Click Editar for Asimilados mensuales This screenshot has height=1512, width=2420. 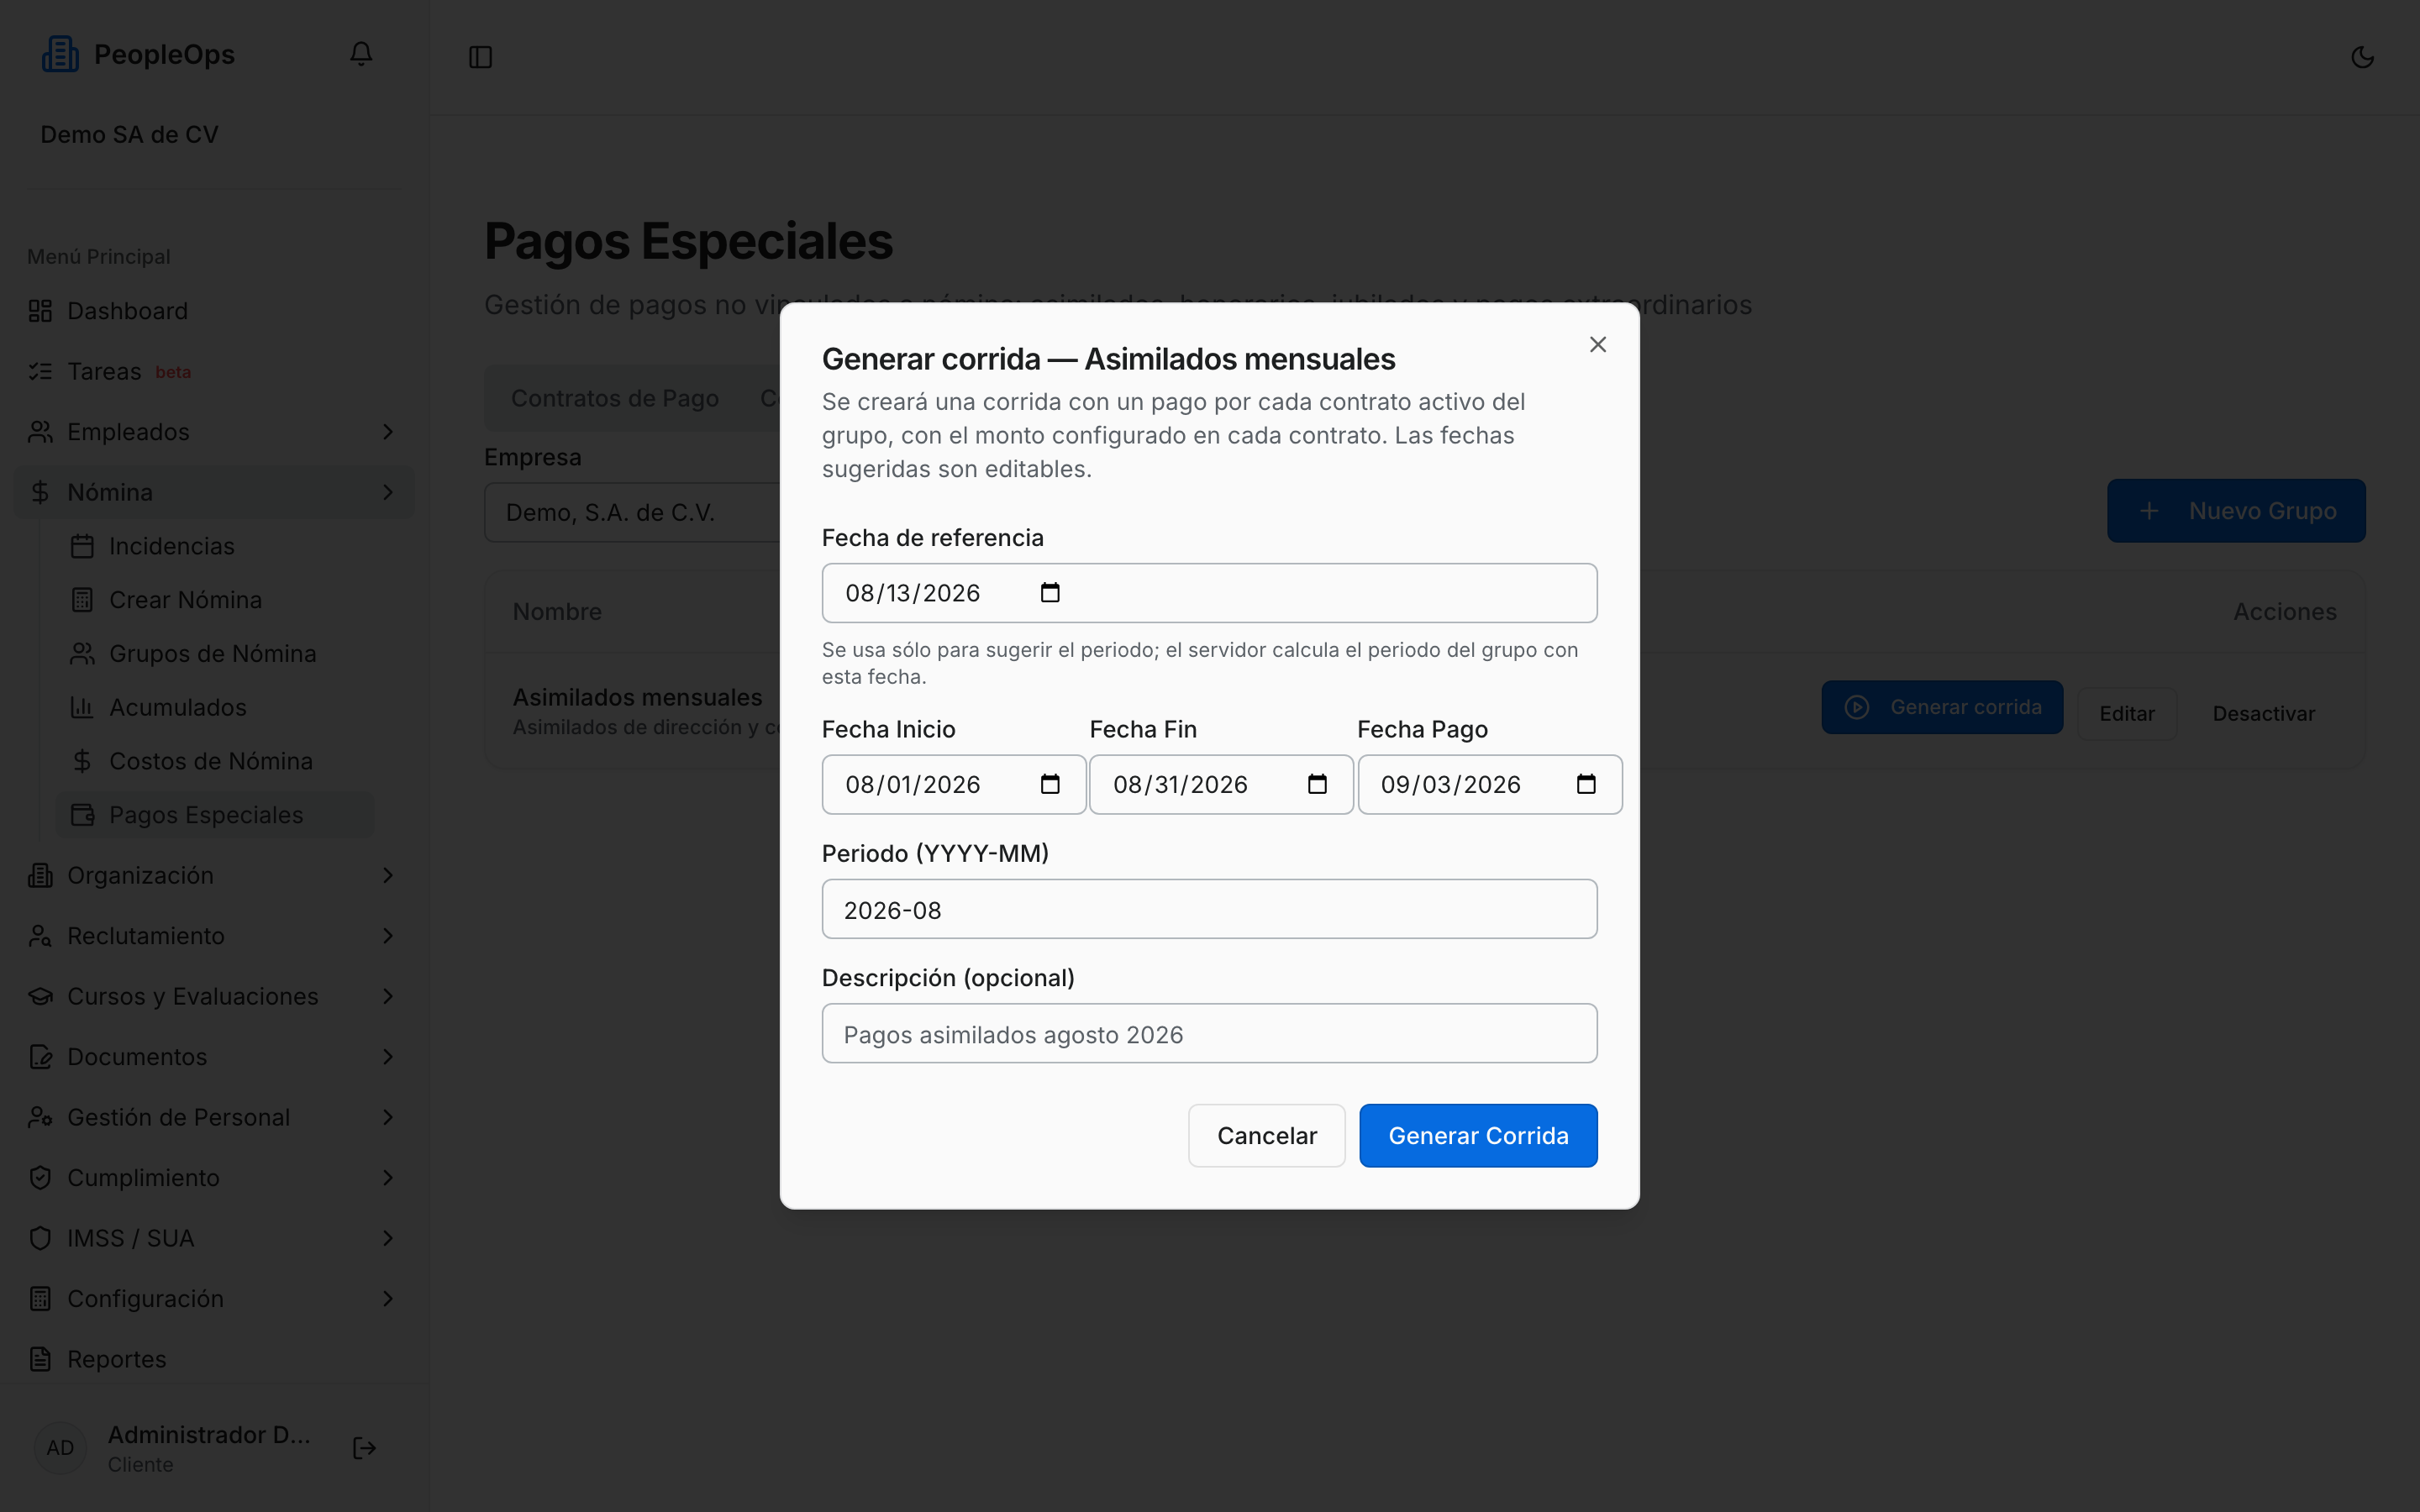[x=2127, y=714]
